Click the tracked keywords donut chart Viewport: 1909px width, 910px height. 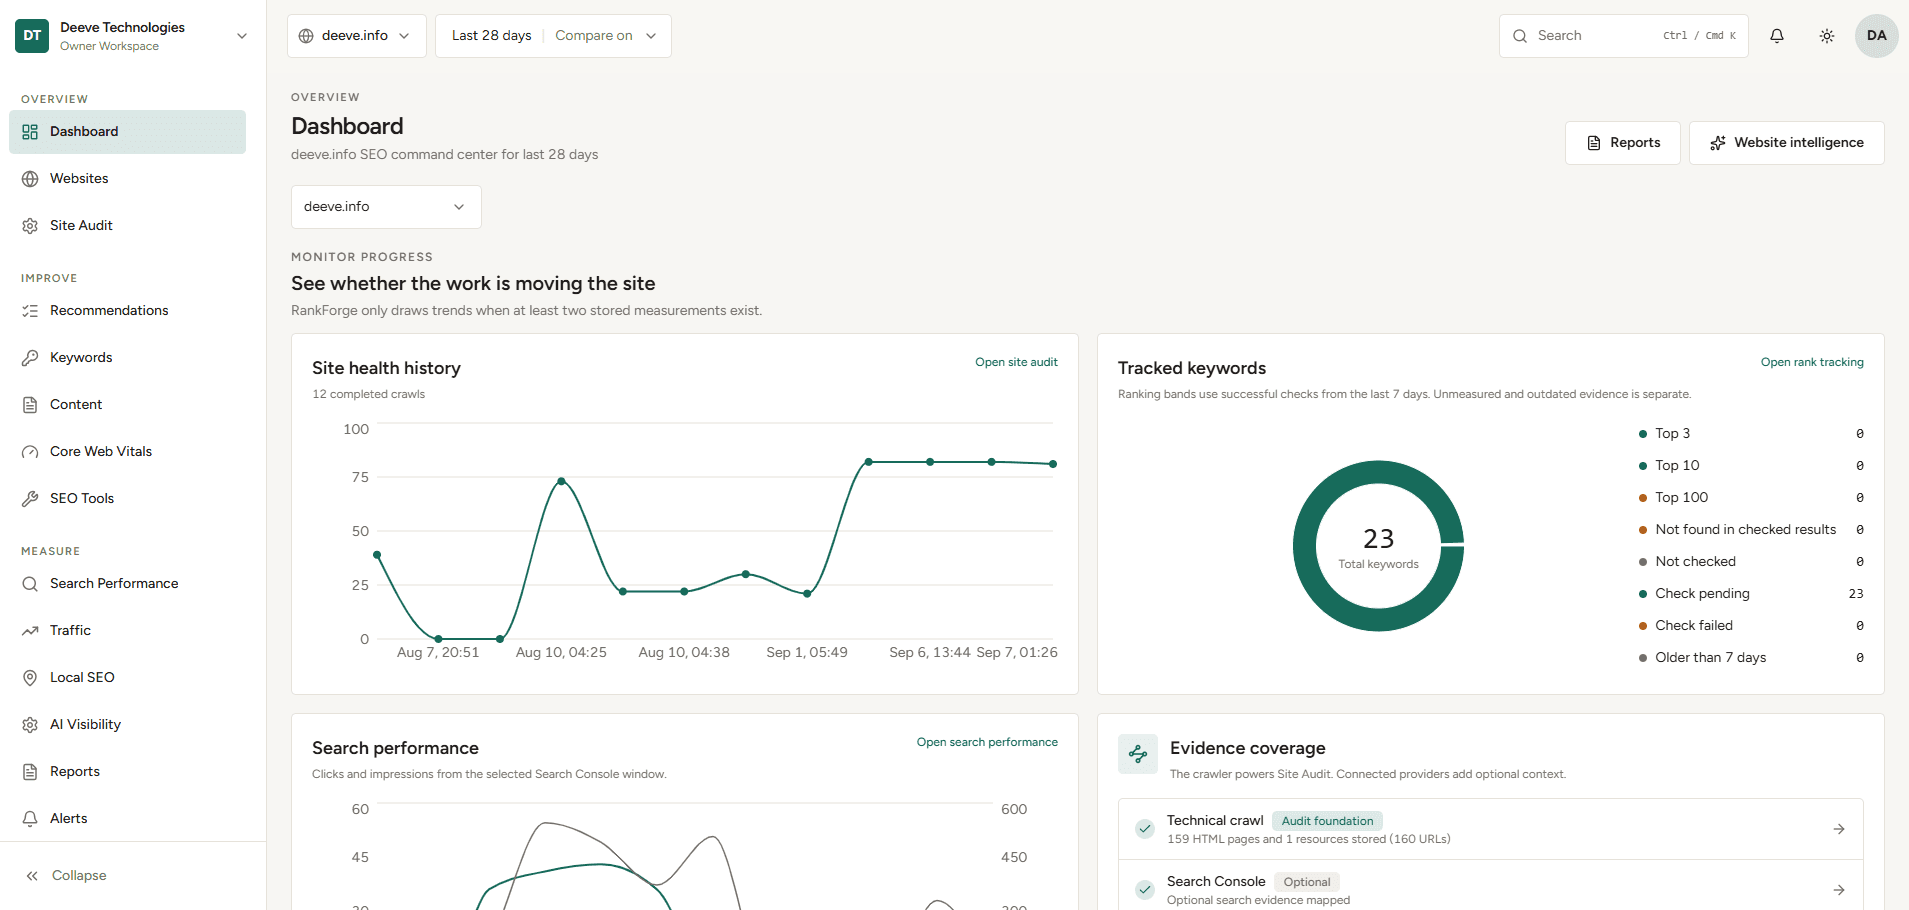point(1378,546)
